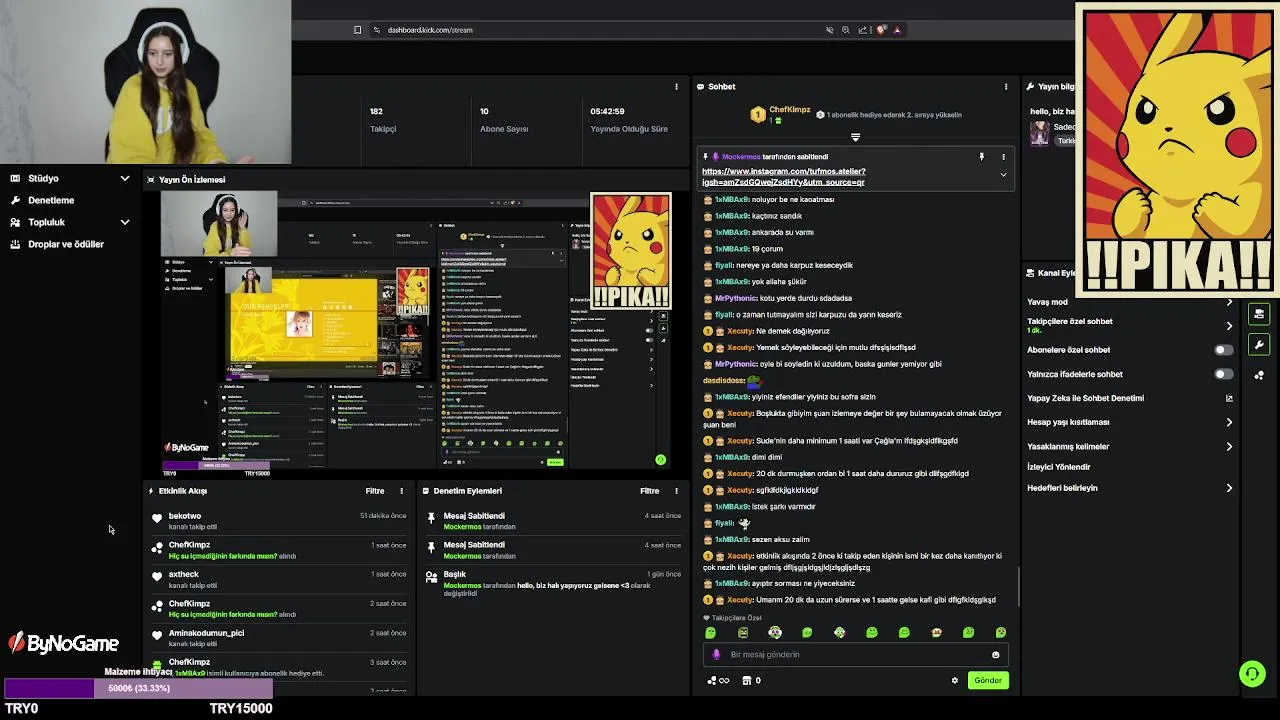This screenshot has height=720, width=1280.
Task: Click the wrench tools icon in right rail
Action: tap(1259, 345)
